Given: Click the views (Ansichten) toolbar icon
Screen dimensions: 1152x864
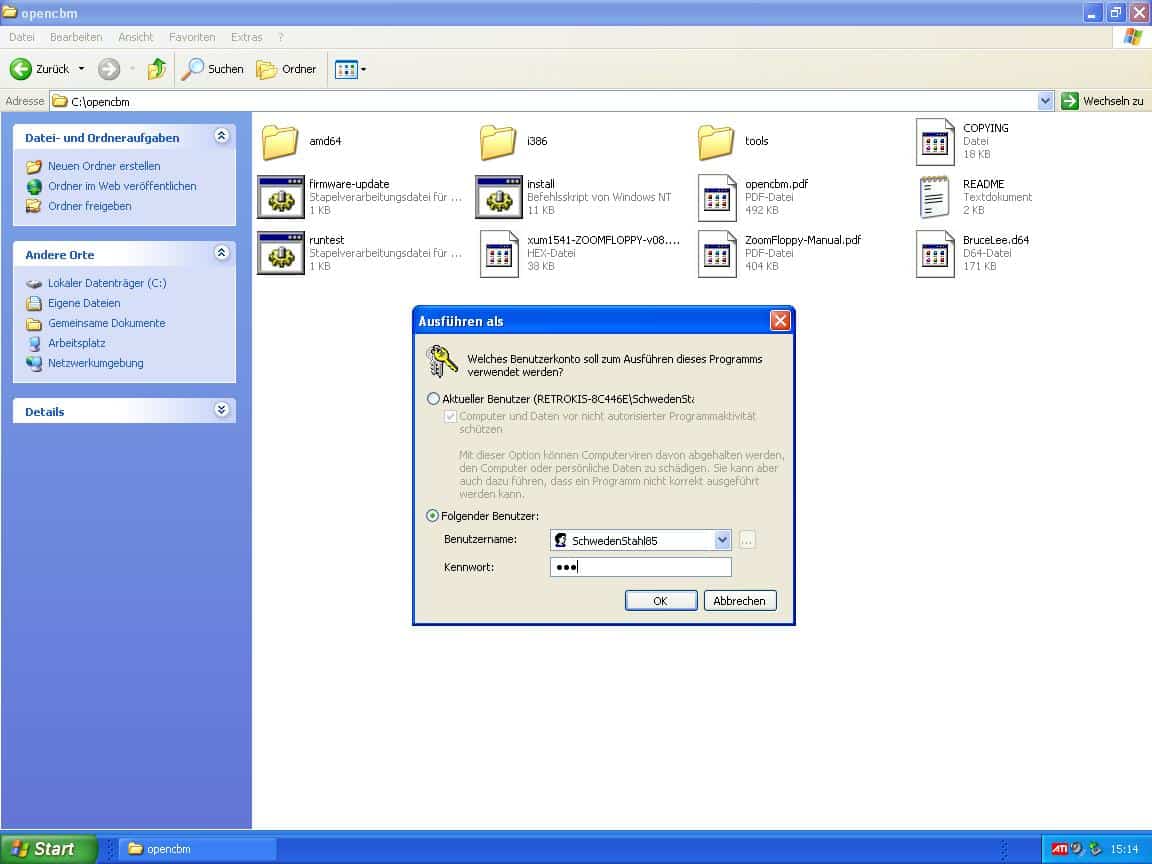Looking at the screenshot, I should pyautogui.click(x=346, y=70).
